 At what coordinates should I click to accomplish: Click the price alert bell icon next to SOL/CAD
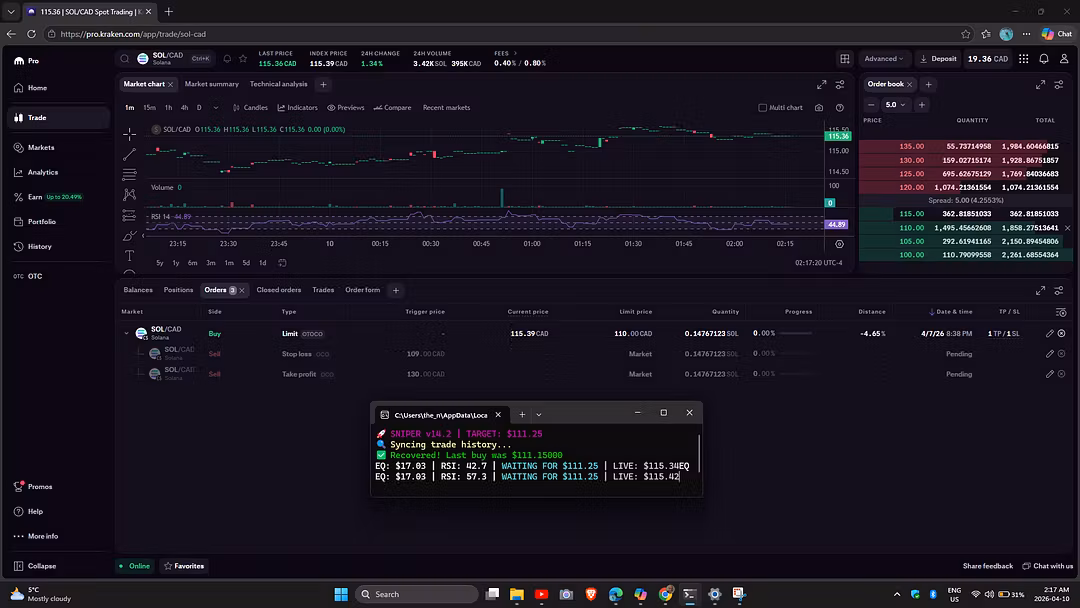pos(227,59)
